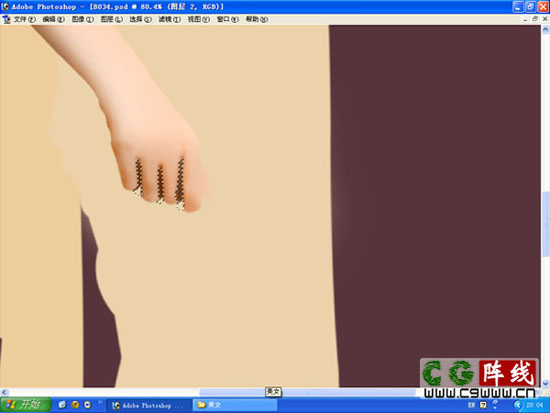Screen dimensions: 550x413
Task: Click the vertical scrollbar up arrow
Action: (545, 30)
